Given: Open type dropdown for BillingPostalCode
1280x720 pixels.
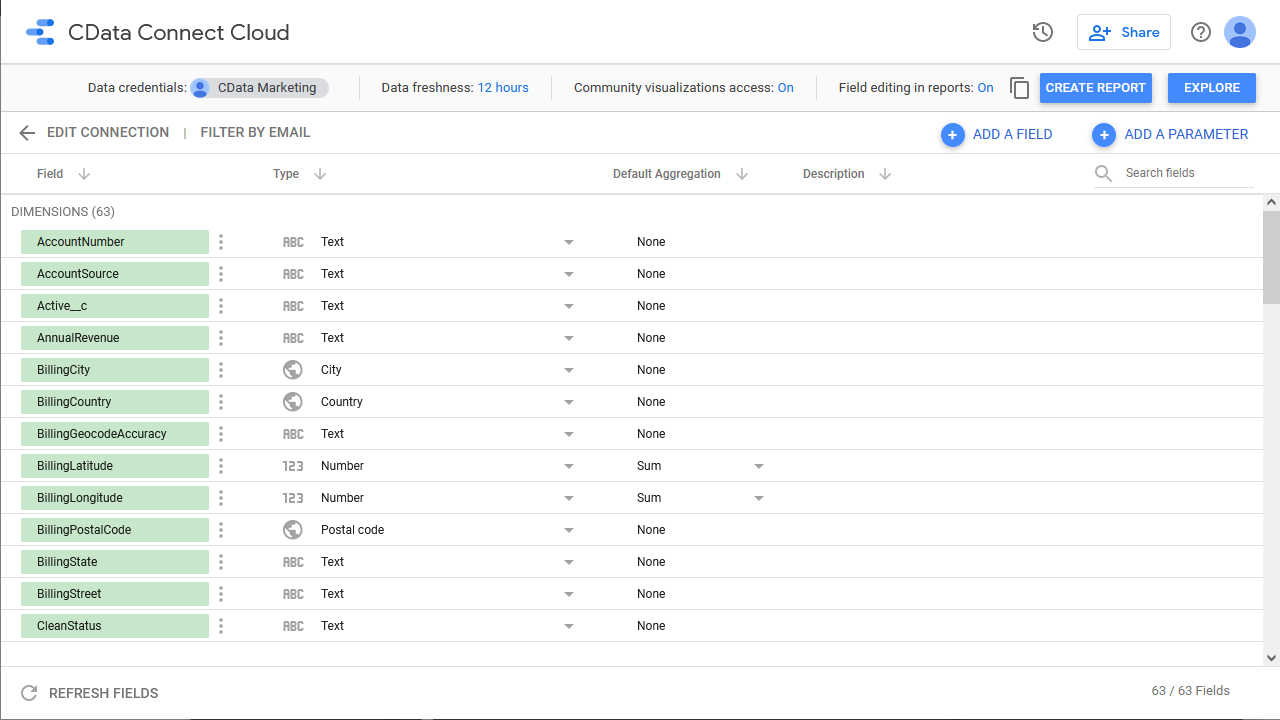Looking at the screenshot, I should pos(569,530).
